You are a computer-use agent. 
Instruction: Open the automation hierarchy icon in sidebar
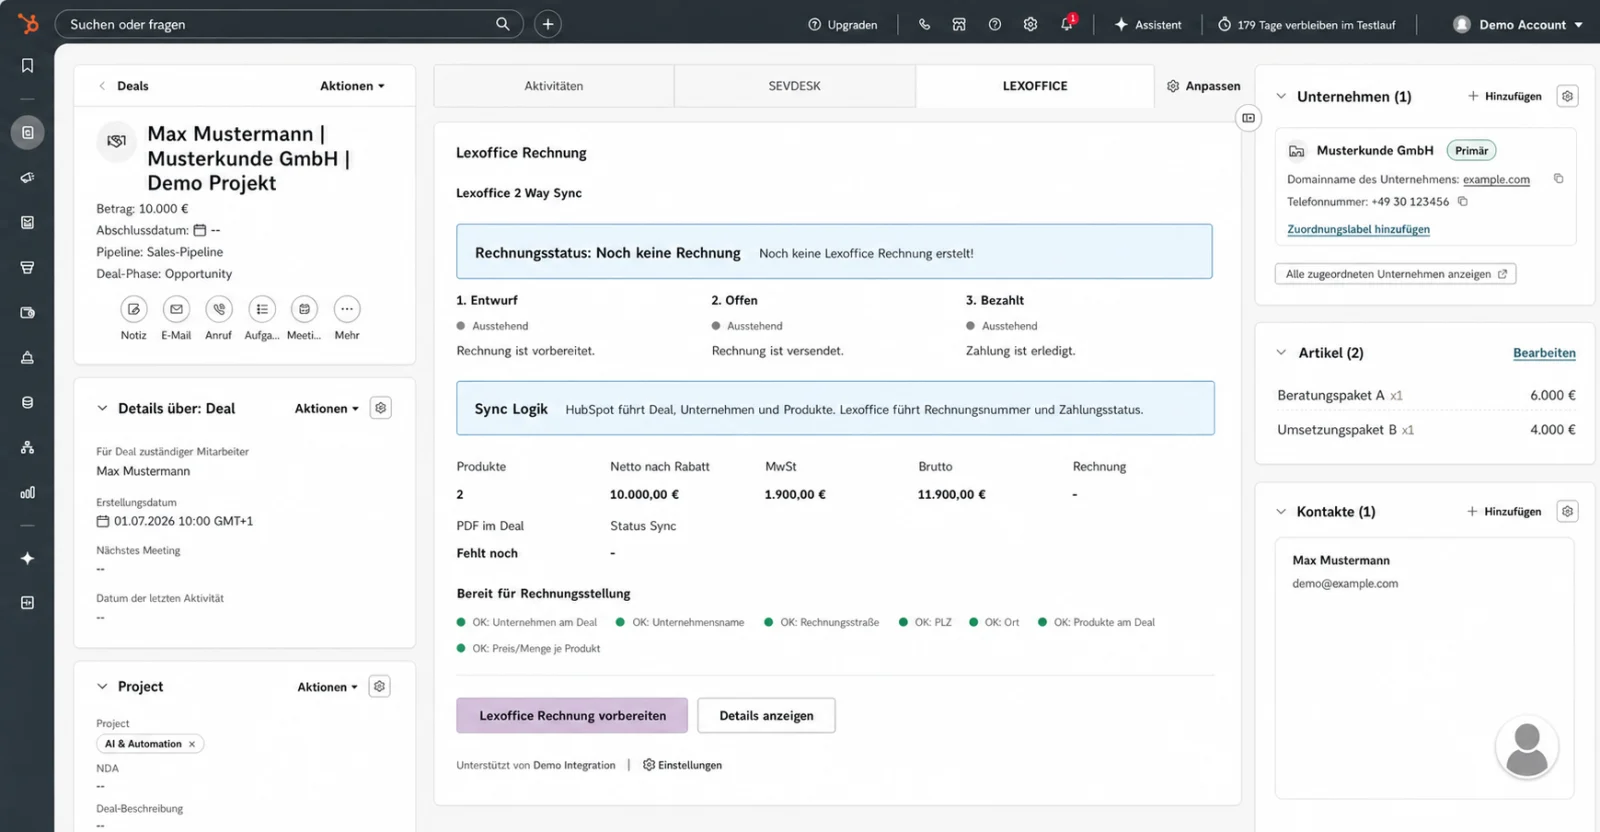tap(27, 447)
